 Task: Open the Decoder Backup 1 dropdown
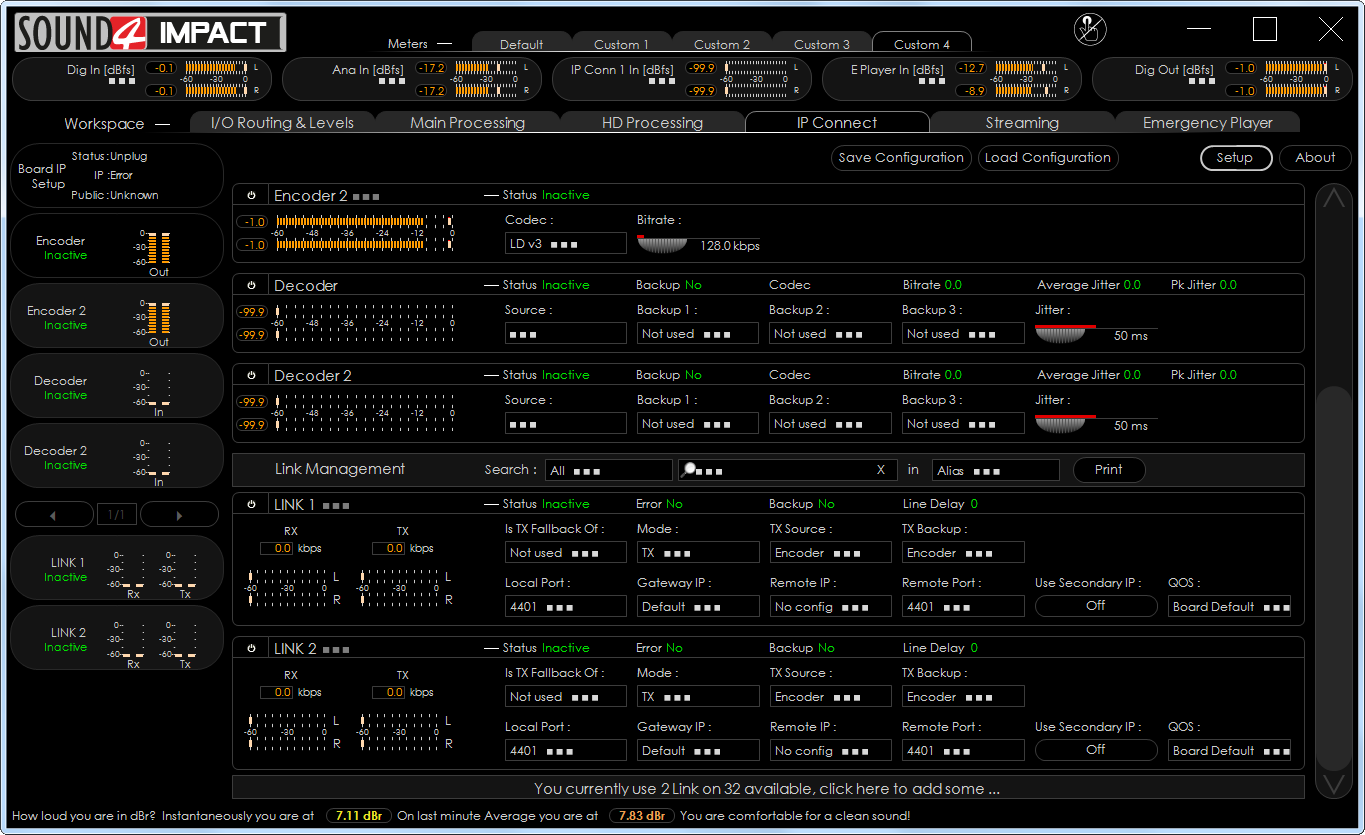[698, 334]
